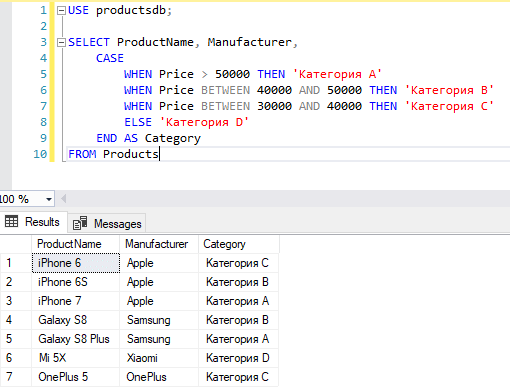Select the row 1 header in results

click(x=16, y=263)
